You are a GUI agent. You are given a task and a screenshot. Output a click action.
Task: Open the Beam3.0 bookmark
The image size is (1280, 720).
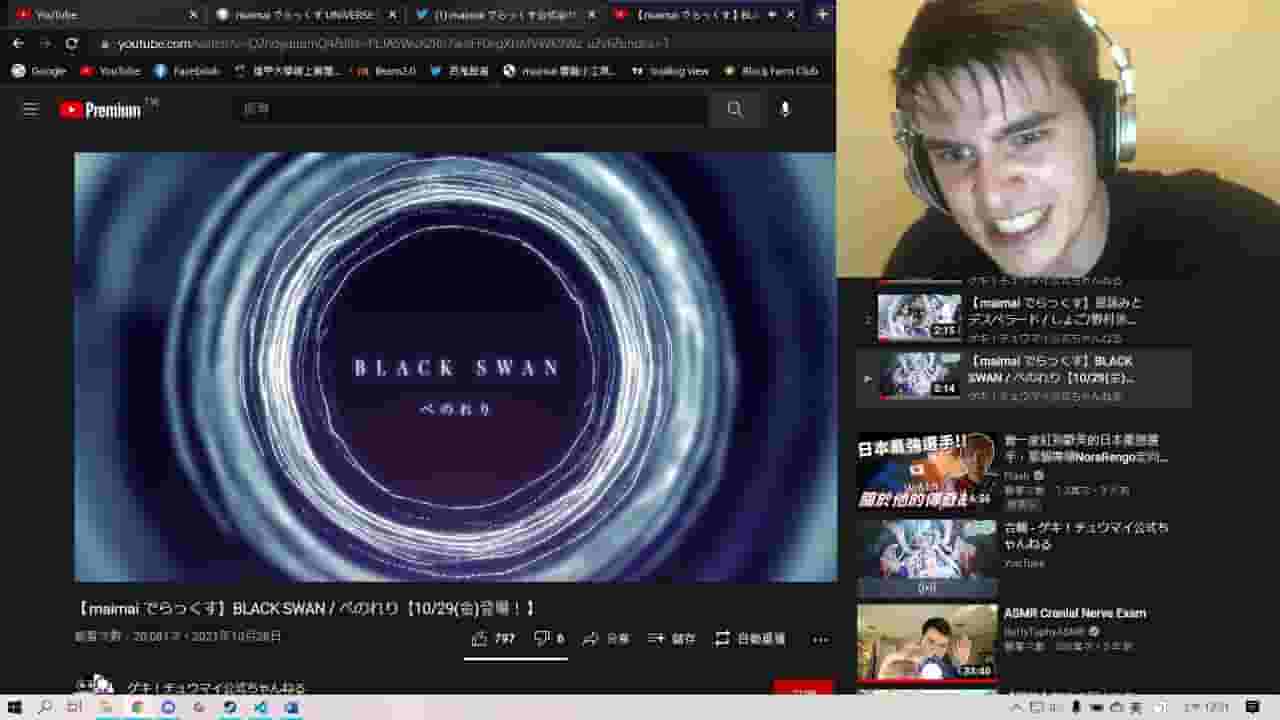pyautogui.click(x=387, y=71)
